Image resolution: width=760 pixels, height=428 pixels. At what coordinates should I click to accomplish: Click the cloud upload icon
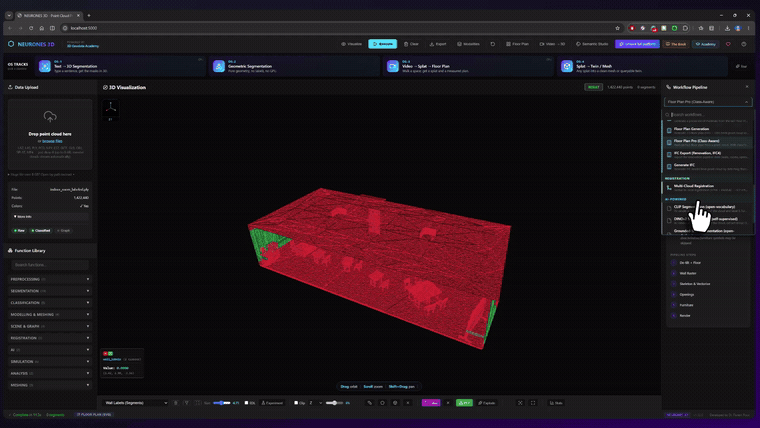50,116
